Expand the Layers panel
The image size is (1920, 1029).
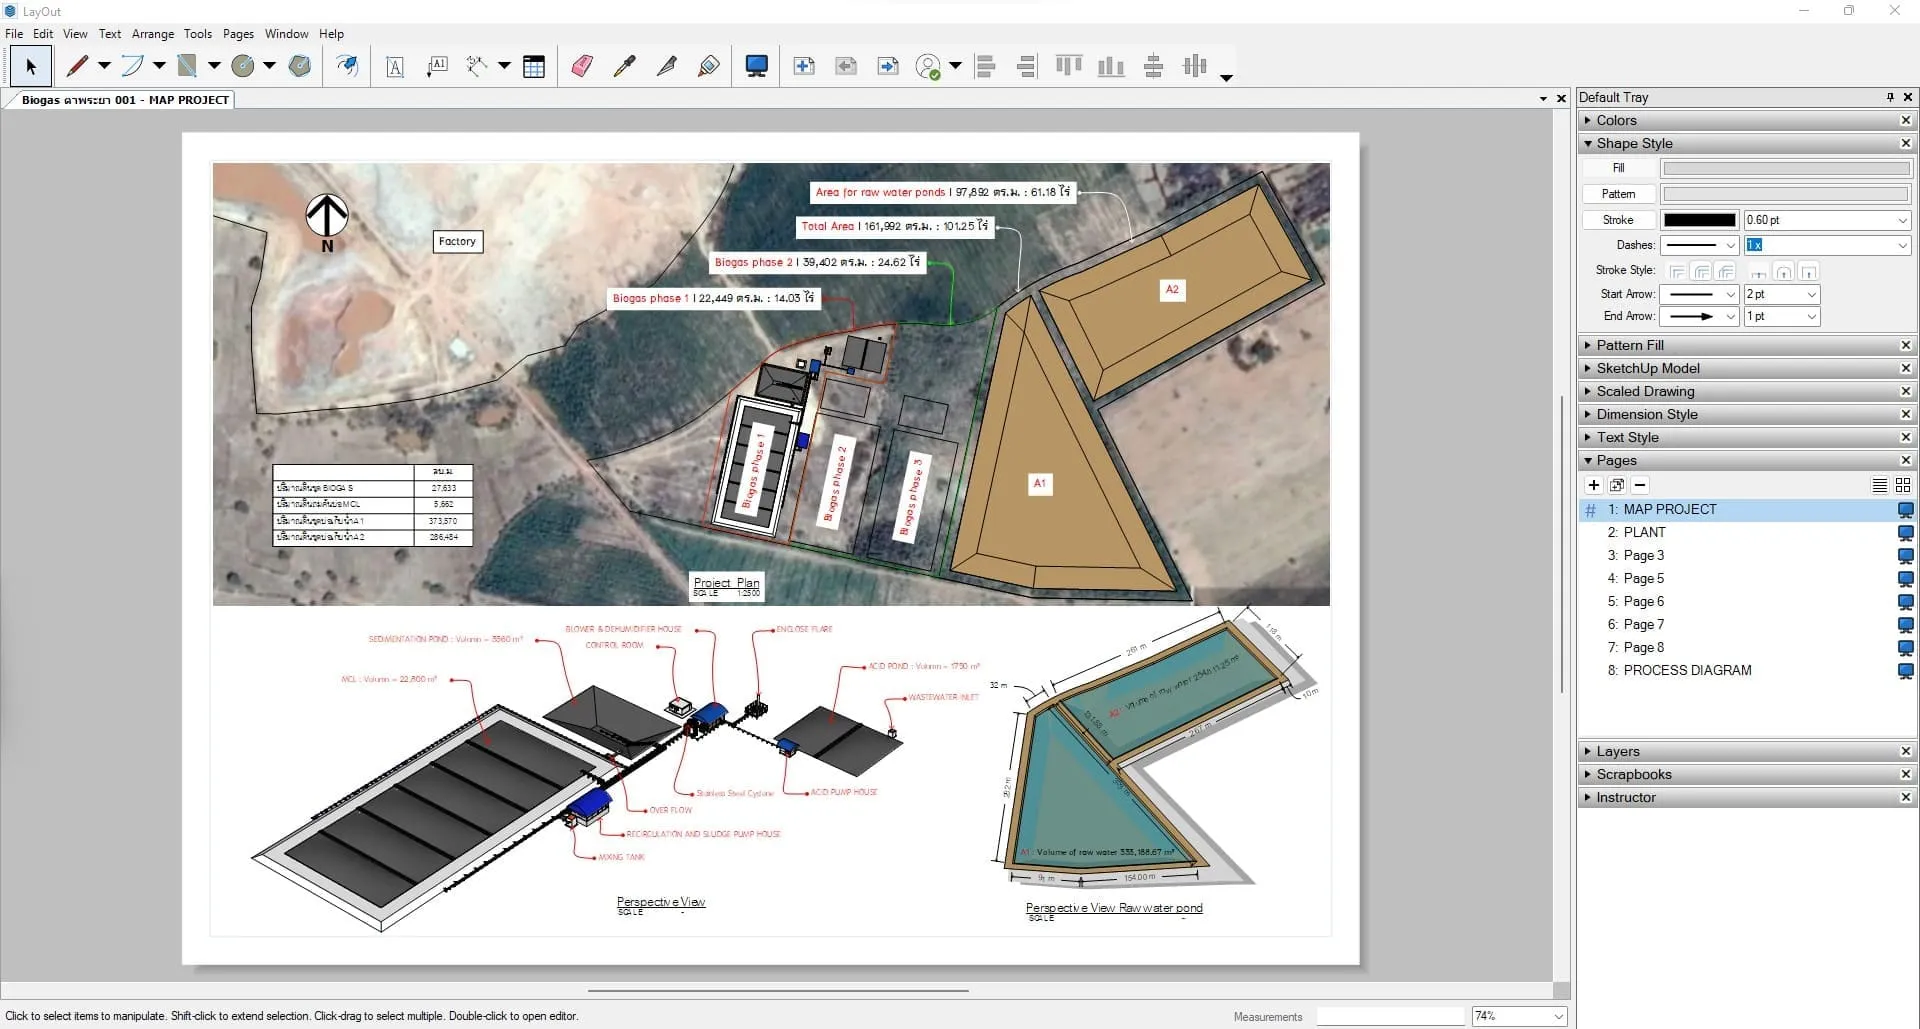tap(1588, 751)
